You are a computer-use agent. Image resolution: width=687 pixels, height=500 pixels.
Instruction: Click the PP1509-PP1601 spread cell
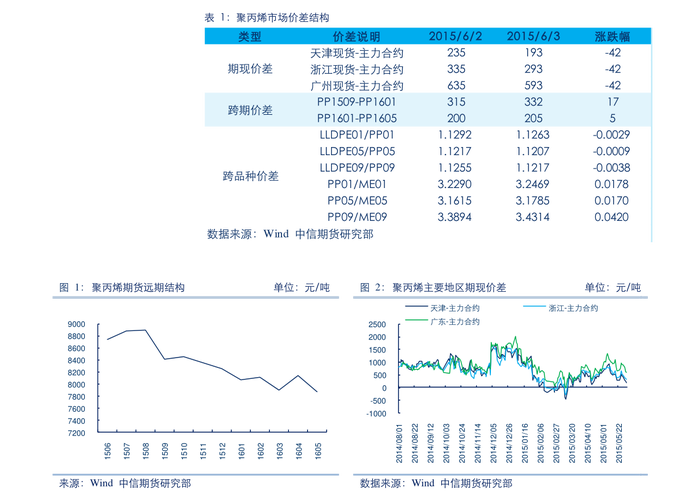355,102
